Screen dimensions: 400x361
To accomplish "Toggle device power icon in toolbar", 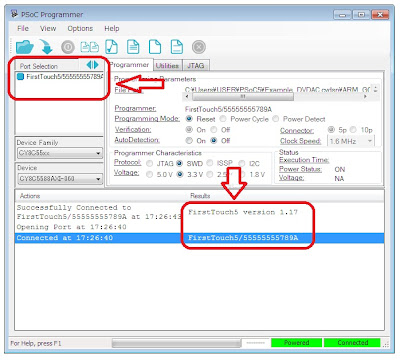I will click(x=68, y=47).
